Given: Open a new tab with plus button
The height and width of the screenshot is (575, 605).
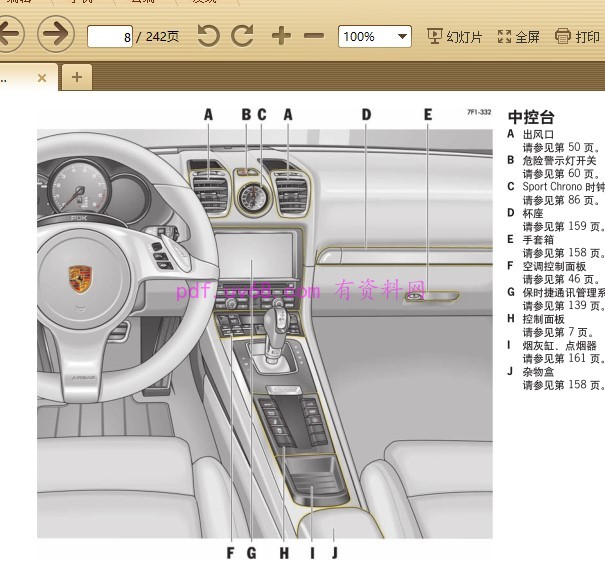Looking at the screenshot, I should (x=76, y=76).
